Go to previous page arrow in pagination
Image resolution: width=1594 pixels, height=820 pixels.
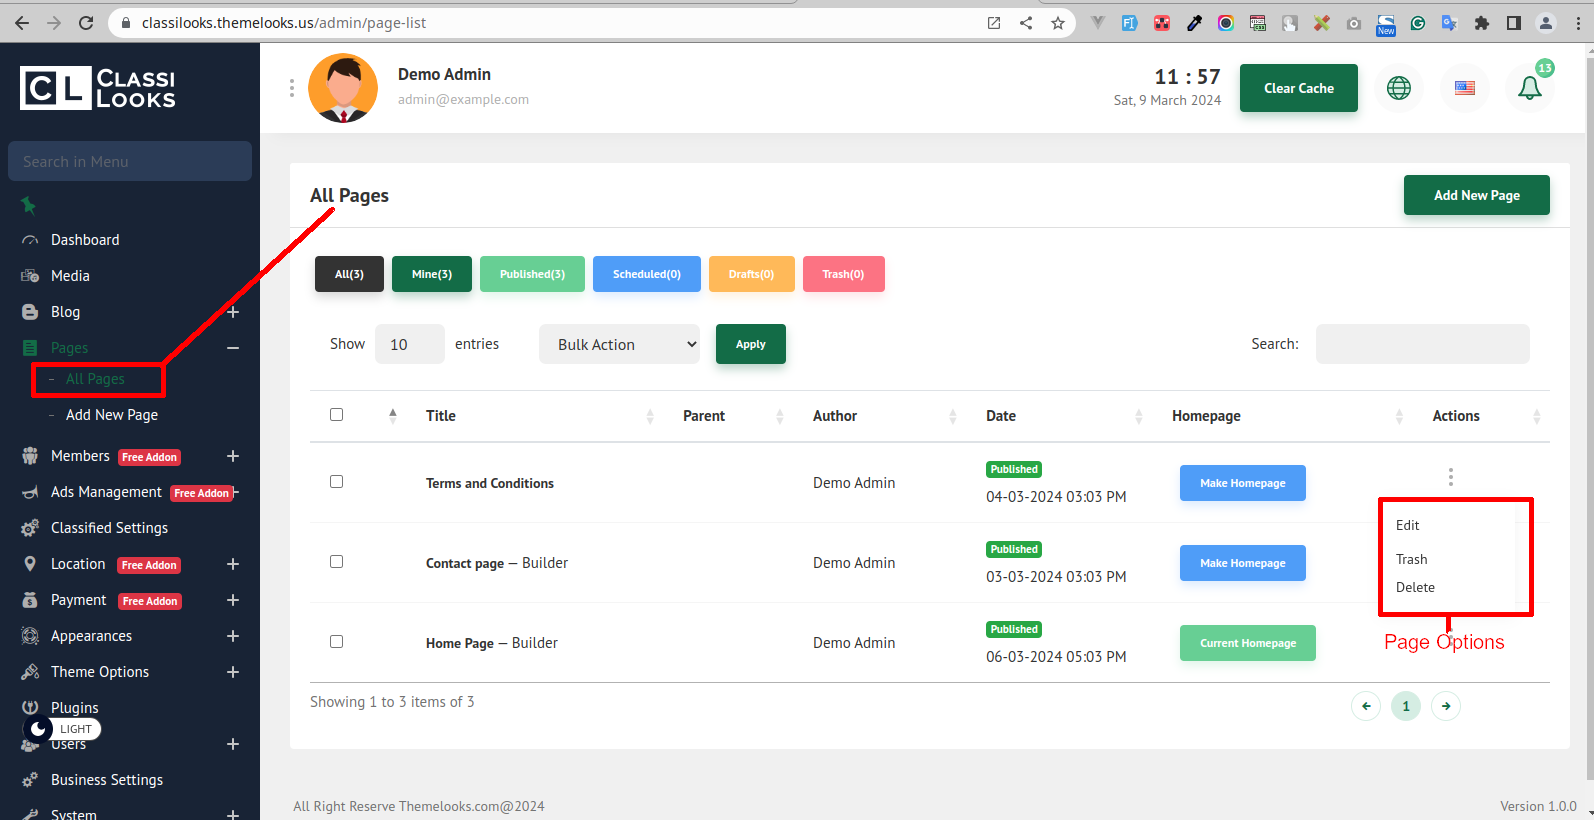coord(1366,706)
